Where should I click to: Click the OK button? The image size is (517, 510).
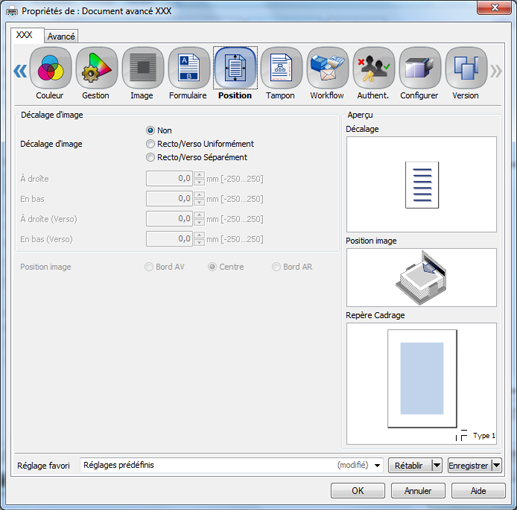[358, 491]
